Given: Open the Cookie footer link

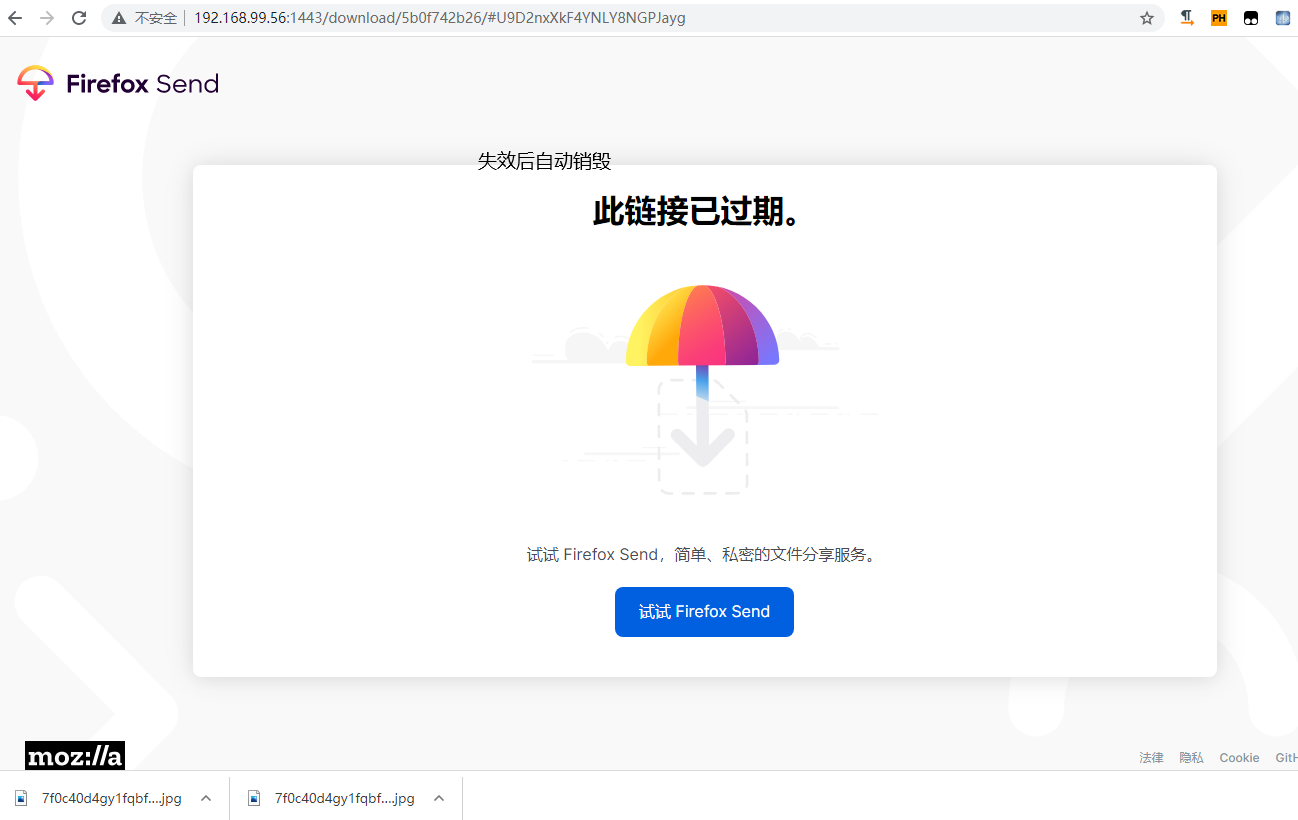Looking at the screenshot, I should coord(1239,757).
